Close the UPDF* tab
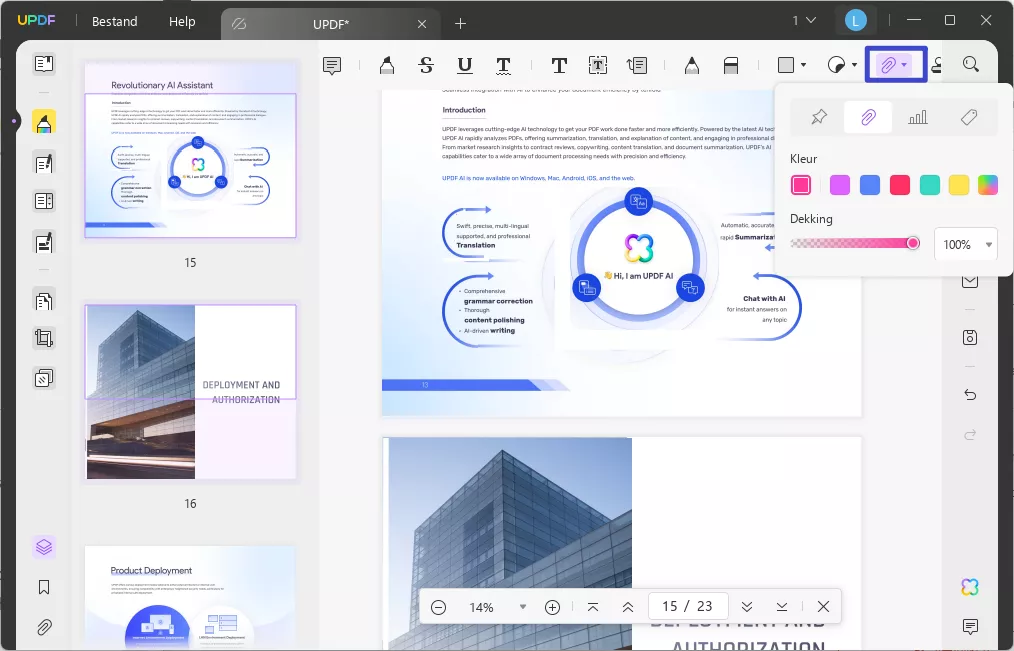Image resolution: width=1014 pixels, height=651 pixels. [422, 24]
